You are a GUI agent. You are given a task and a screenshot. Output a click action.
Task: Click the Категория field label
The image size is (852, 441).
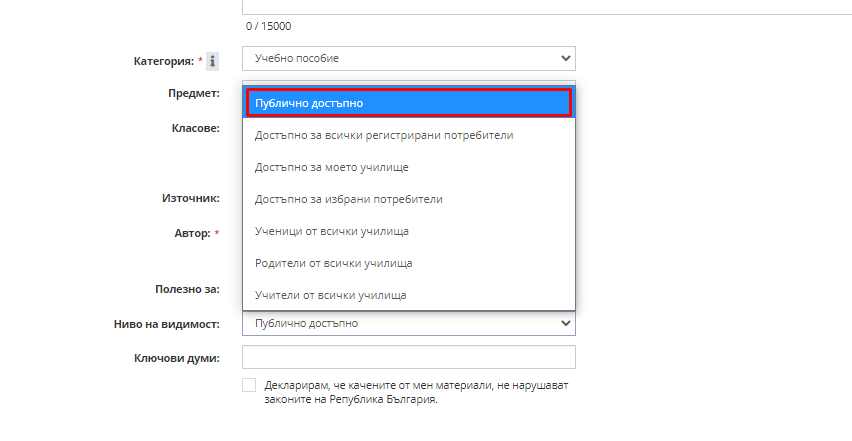(164, 61)
